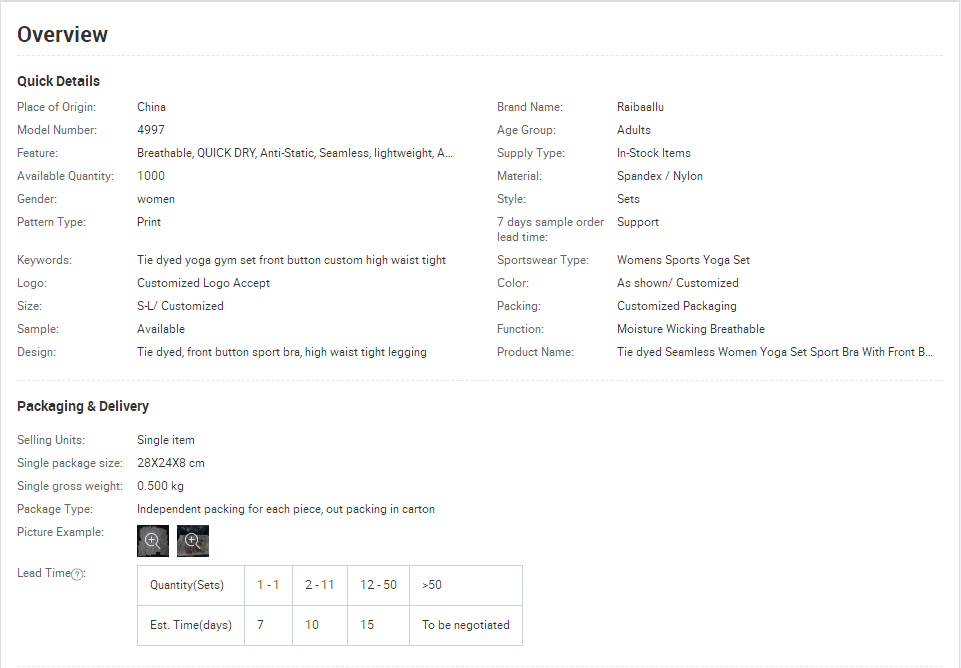
Task: Select the Supply Type value In-Stock Items
Action: 654,153
